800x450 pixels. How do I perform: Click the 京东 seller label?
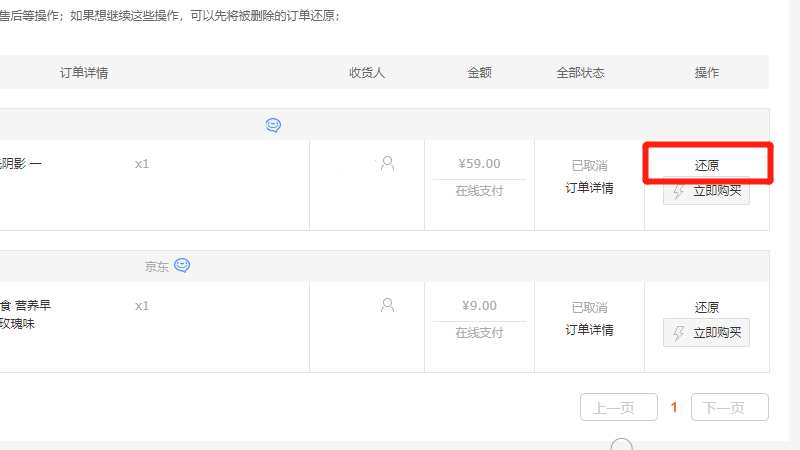coord(156,266)
